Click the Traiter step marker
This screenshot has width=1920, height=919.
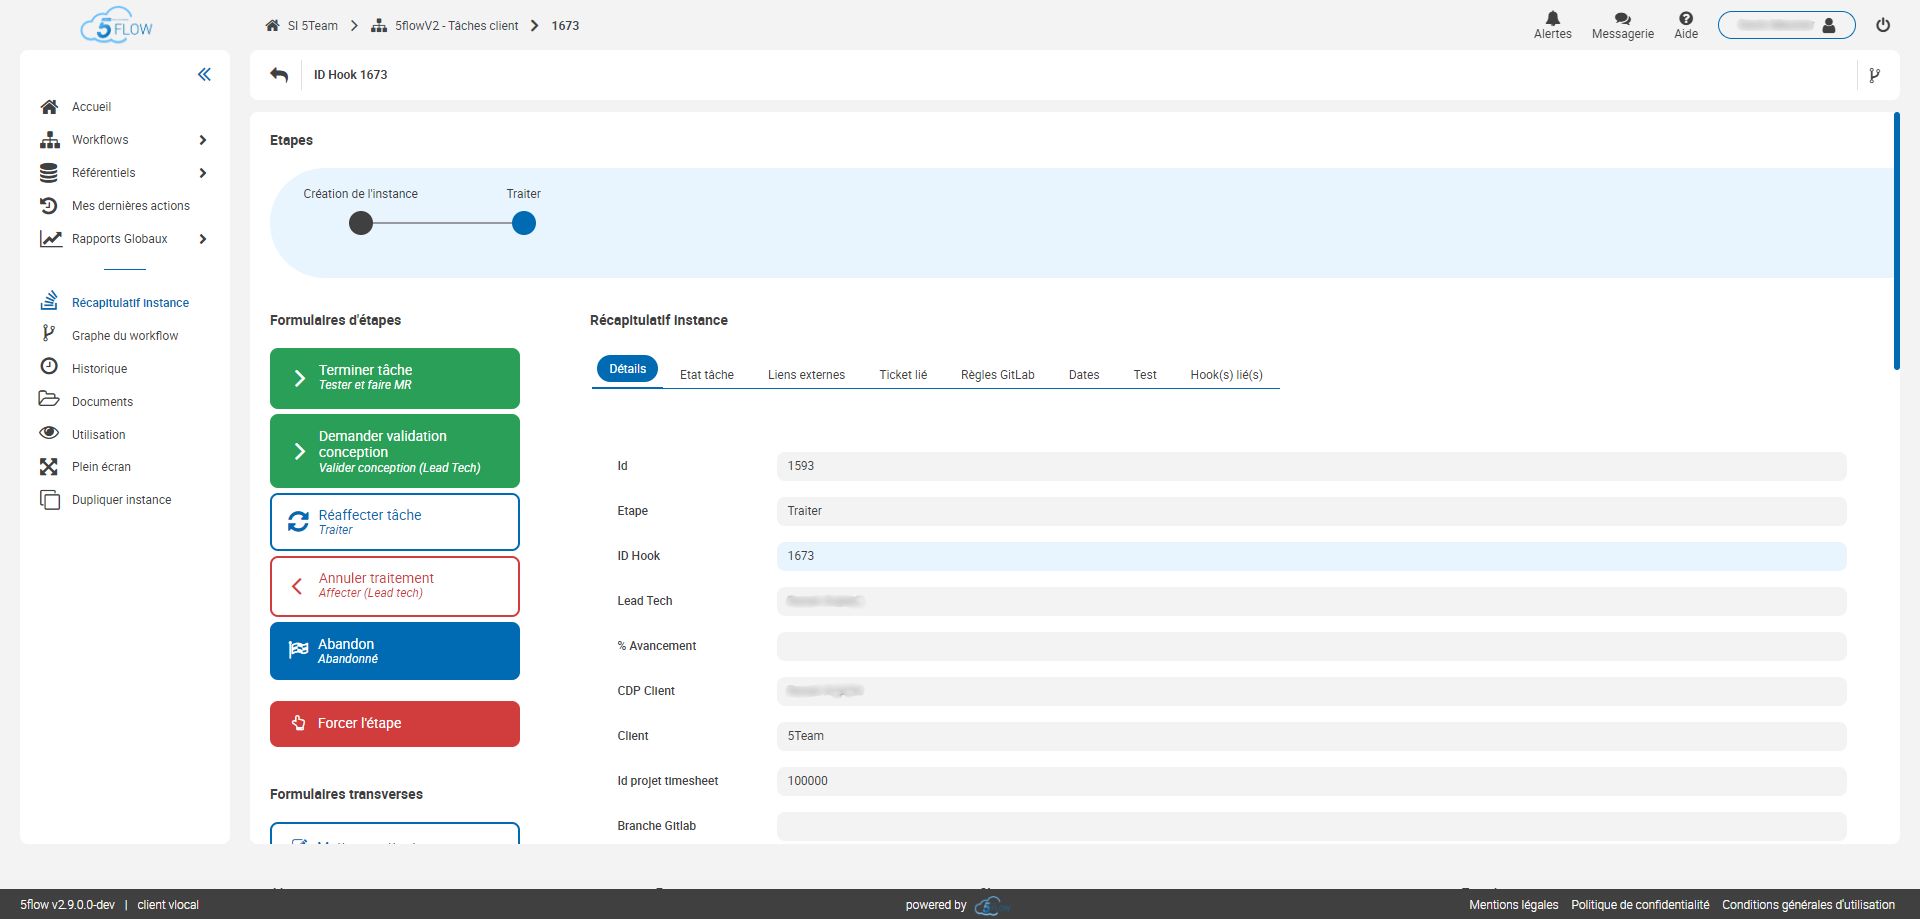(x=524, y=224)
